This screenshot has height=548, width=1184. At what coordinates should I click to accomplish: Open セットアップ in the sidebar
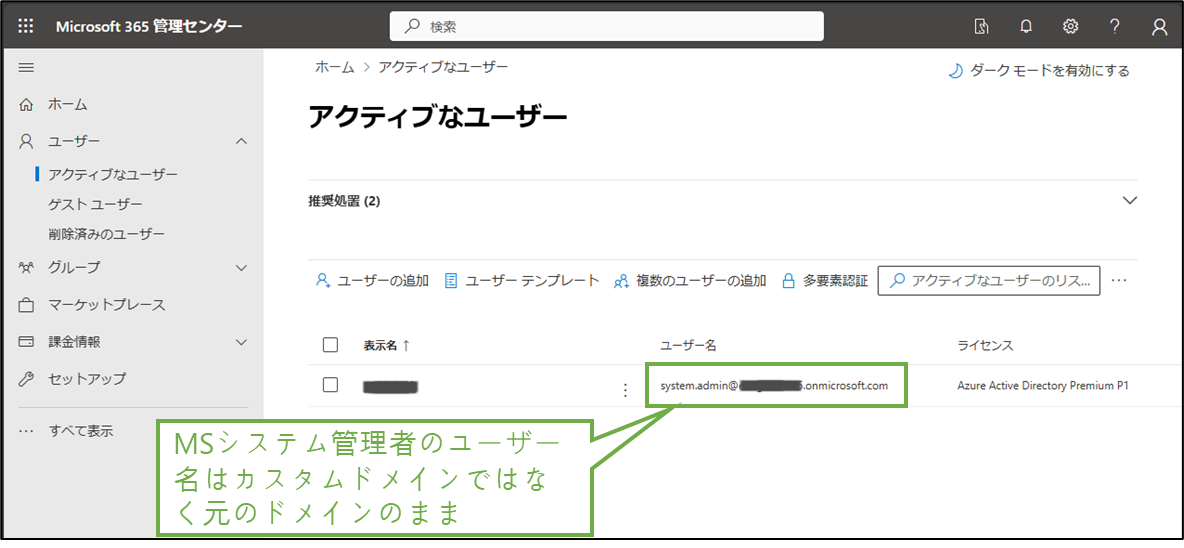click(88, 379)
